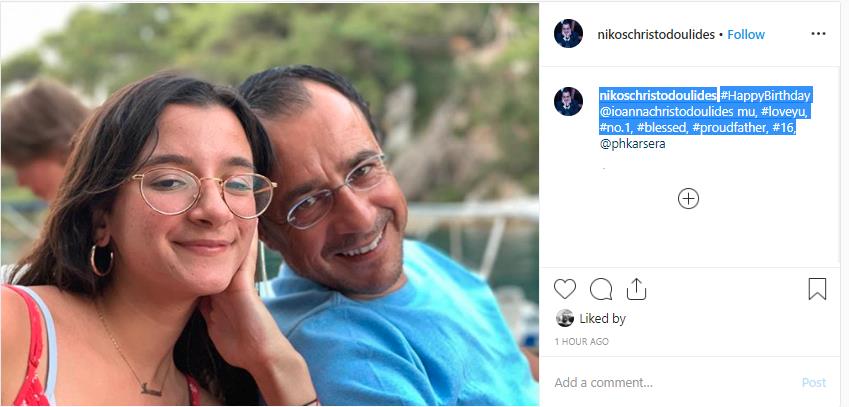Viewport: 849px width, 407px height.
Task: Click the comment speech bubble icon
Action: click(601, 290)
